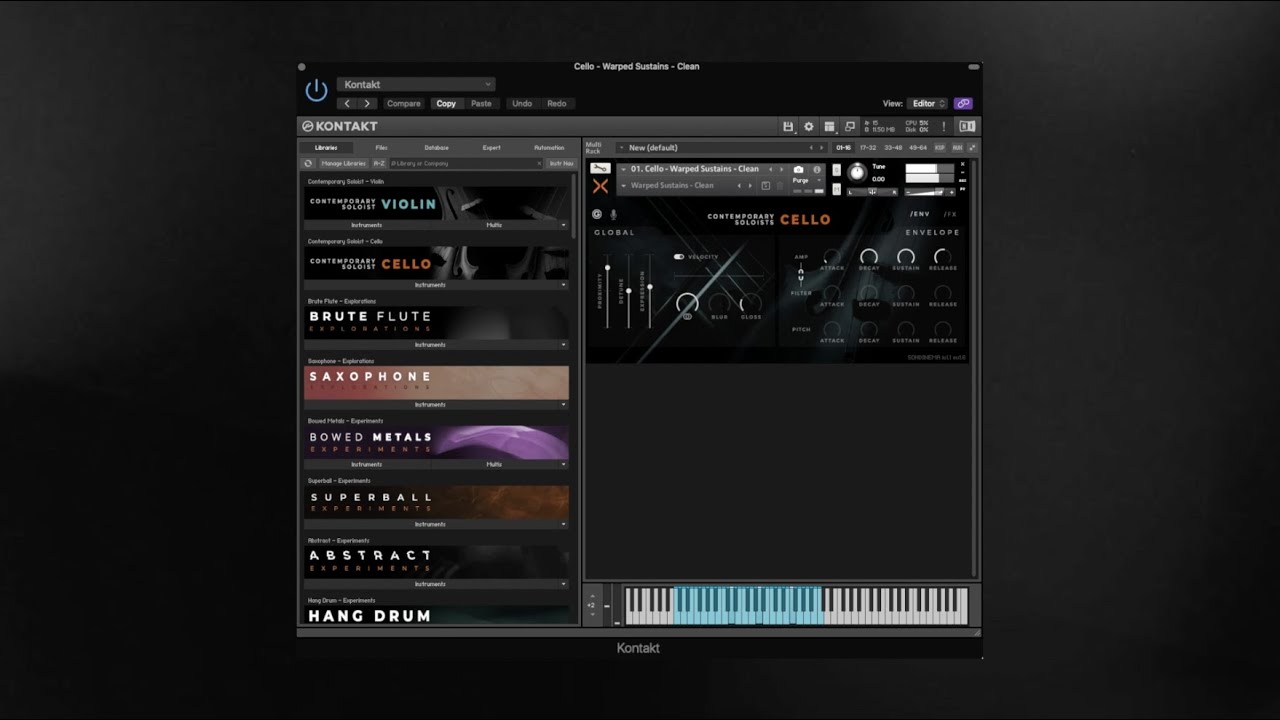Open the Kontakt preset dropdown
Screen dimensions: 1280x720
click(x=416, y=84)
